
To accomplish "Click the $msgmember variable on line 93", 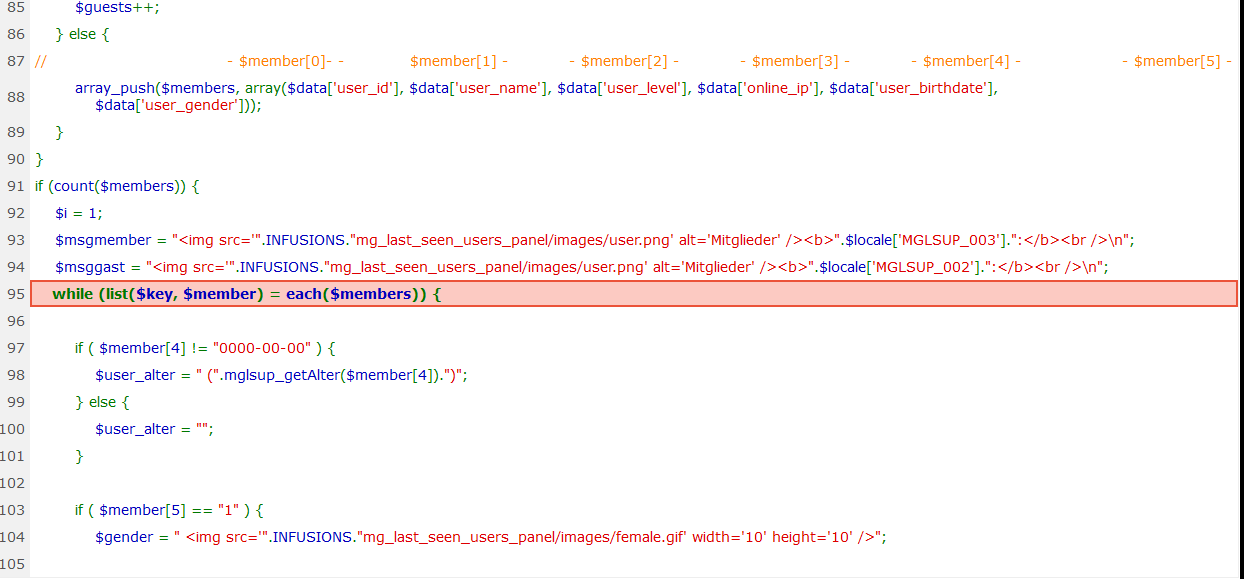I will pos(105,240).
